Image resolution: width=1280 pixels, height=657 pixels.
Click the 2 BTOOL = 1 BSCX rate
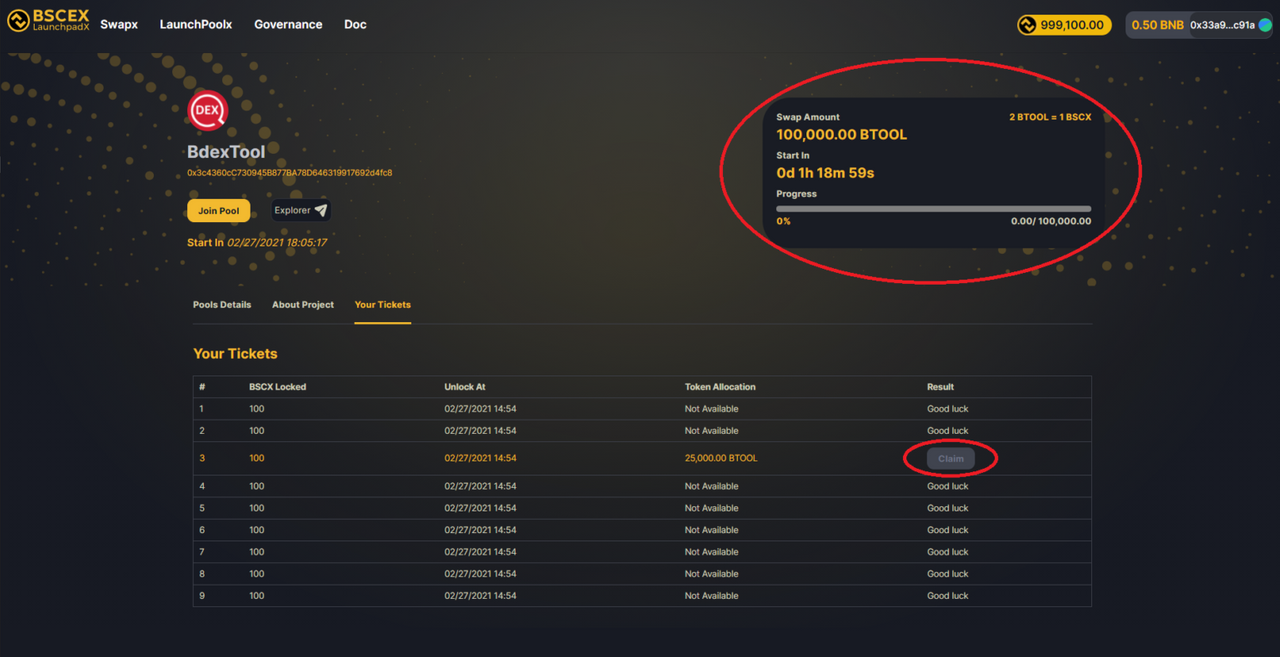click(x=1050, y=117)
